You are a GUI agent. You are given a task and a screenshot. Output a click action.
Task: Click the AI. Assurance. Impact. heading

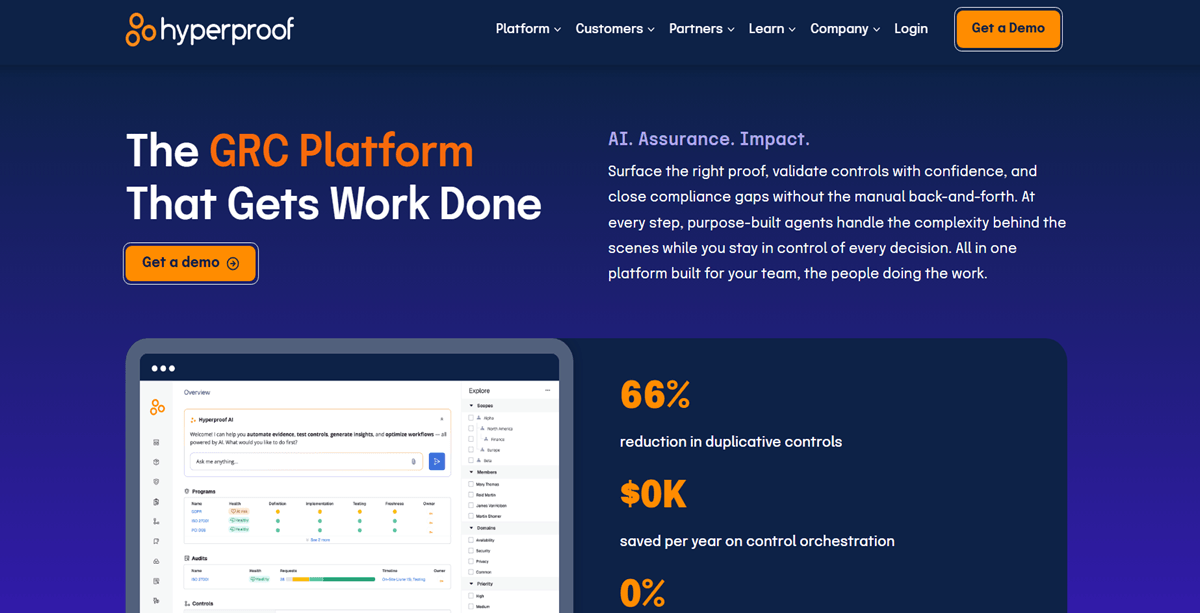point(709,139)
